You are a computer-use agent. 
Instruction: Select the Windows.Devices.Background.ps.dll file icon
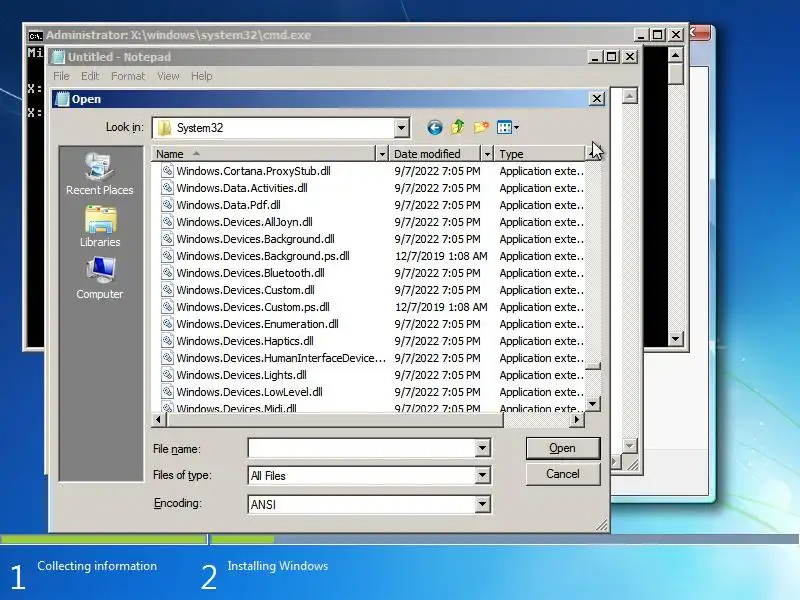click(x=167, y=256)
